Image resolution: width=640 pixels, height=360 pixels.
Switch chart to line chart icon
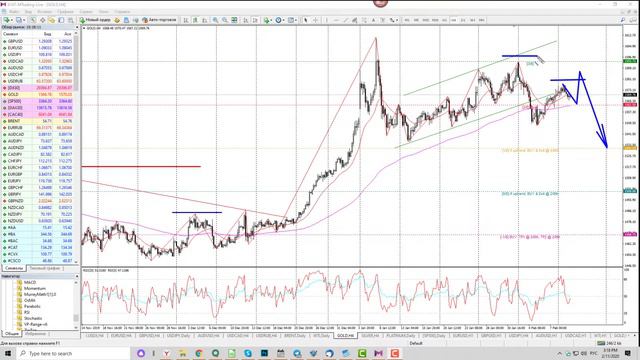204,20
